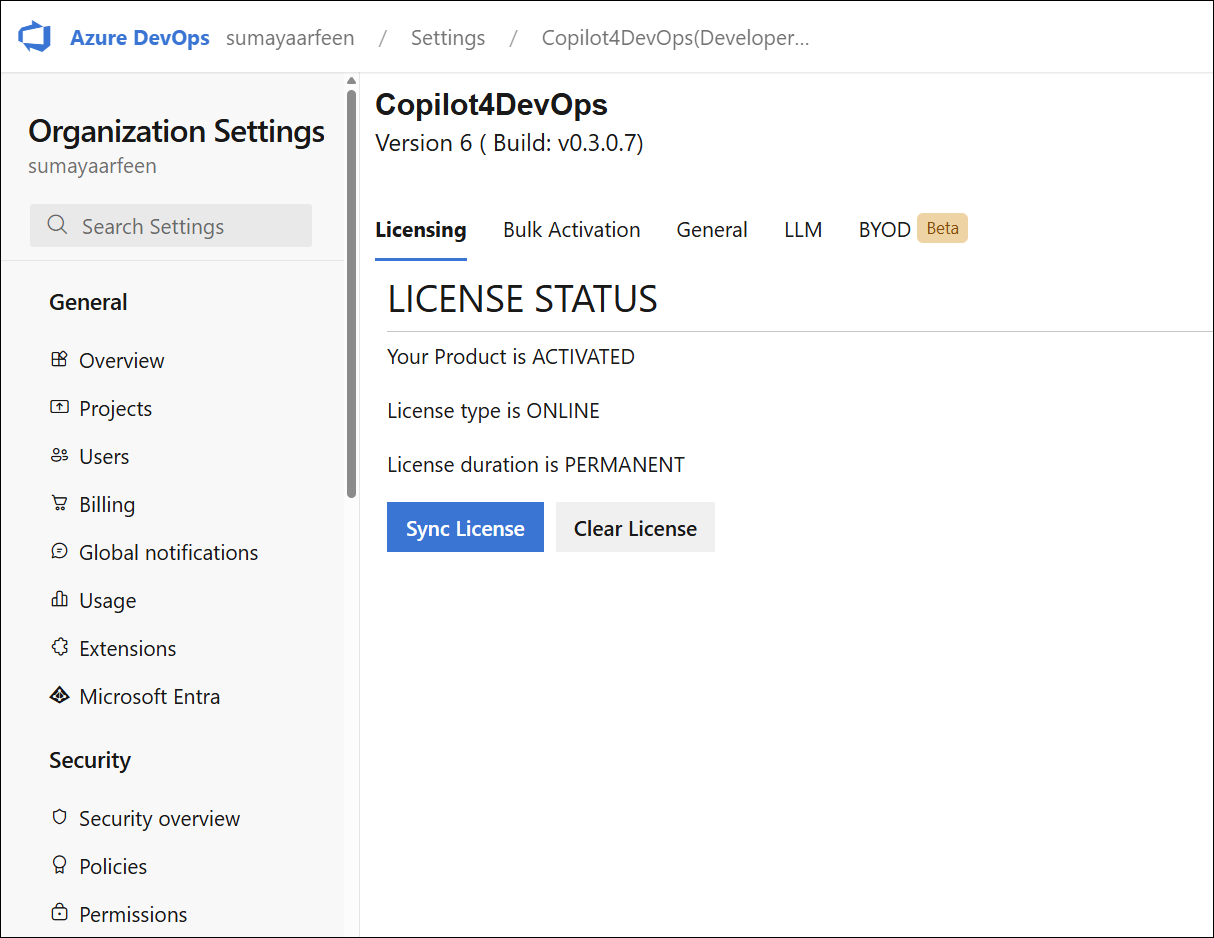Click the 'Security' section heading
Image resolution: width=1214 pixels, height=938 pixels.
pyautogui.click(x=90, y=760)
